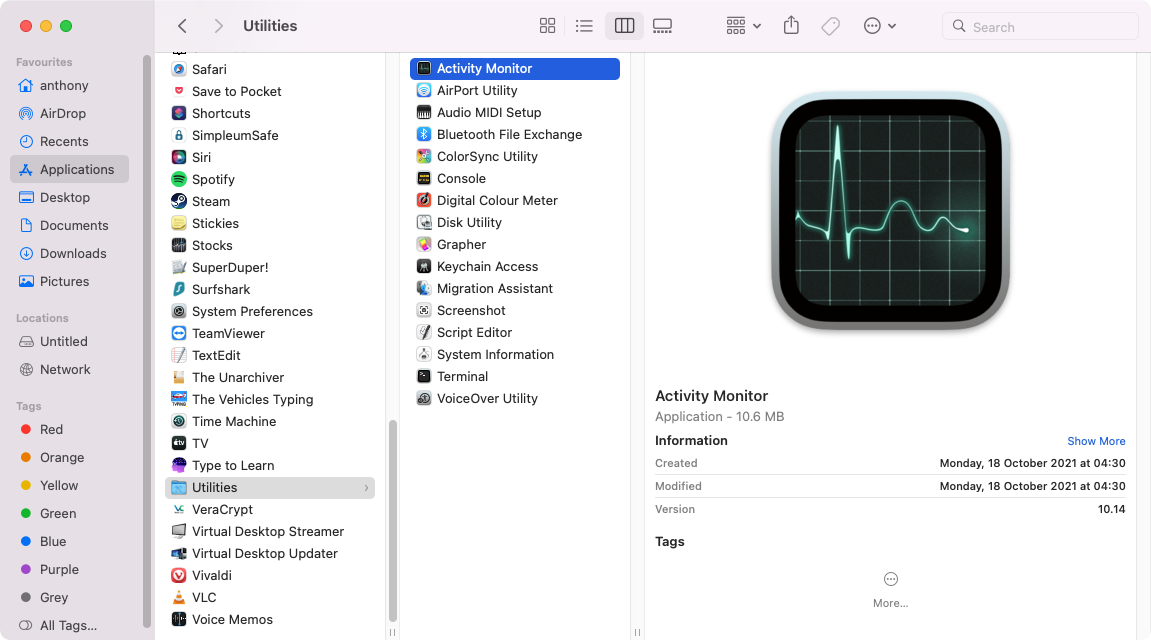Select the ColorSync Utility icon
The width and height of the screenshot is (1151, 640).
coord(424,156)
